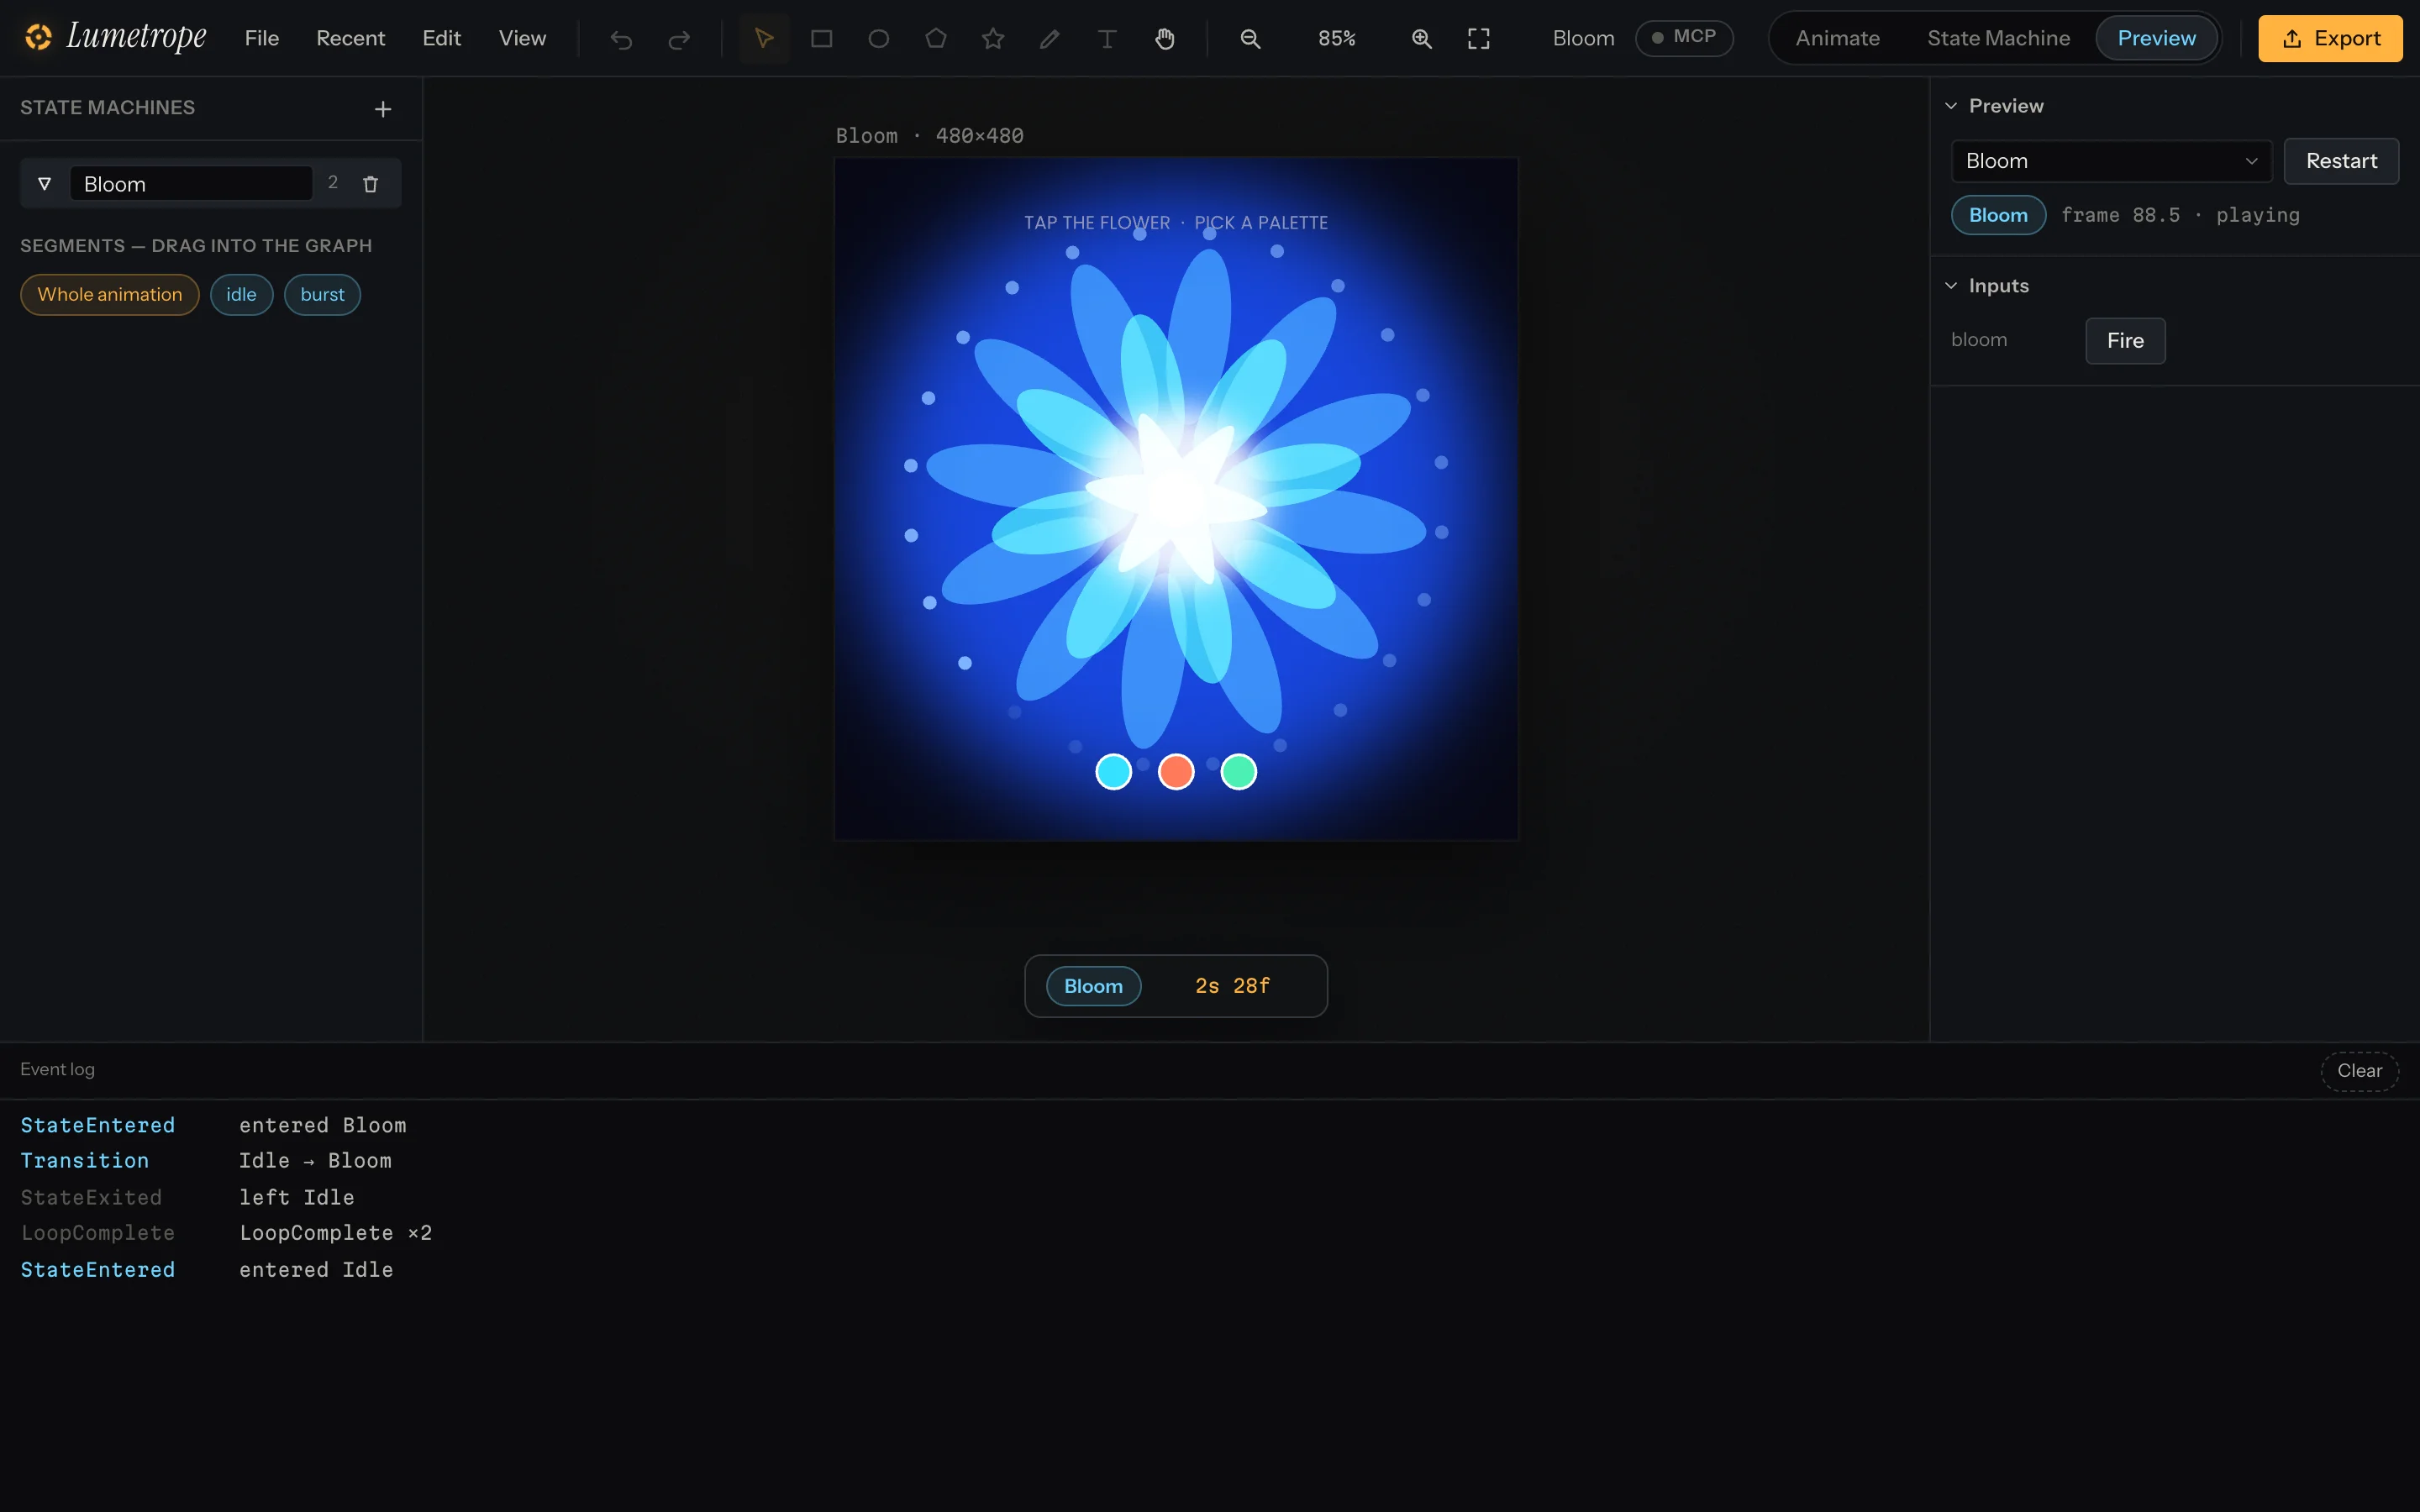Click the 'Bloom · 480×480' canvas label
This screenshot has height=1512, width=2420.
(x=929, y=135)
